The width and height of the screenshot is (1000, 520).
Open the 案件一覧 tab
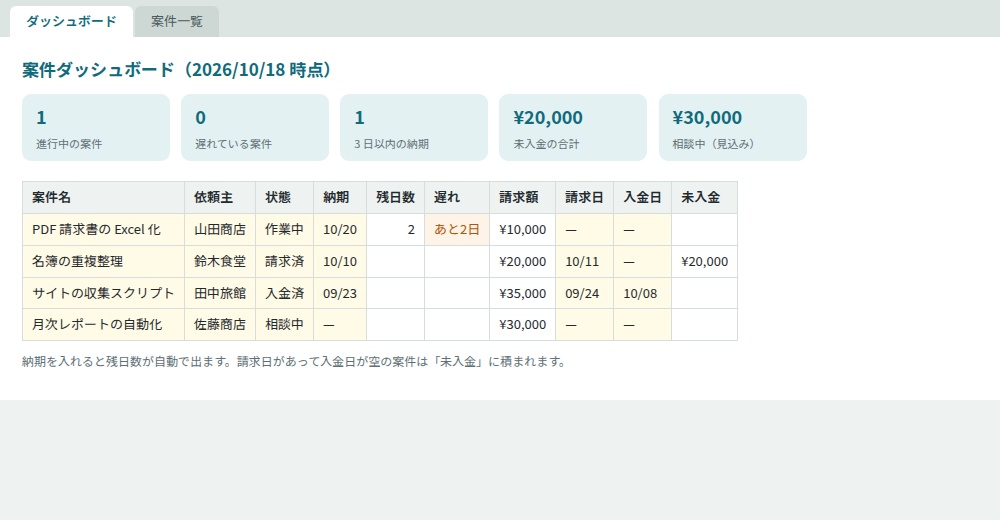coord(177,22)
